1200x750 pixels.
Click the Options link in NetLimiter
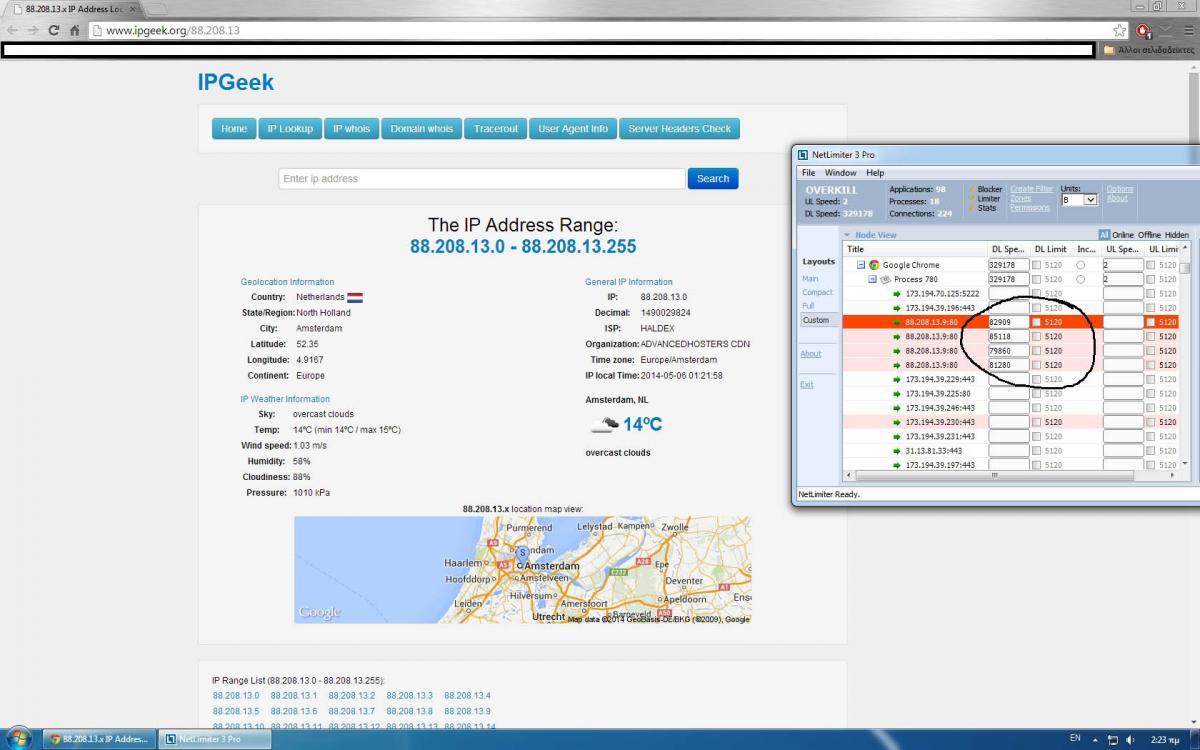tap(1120, 189)
